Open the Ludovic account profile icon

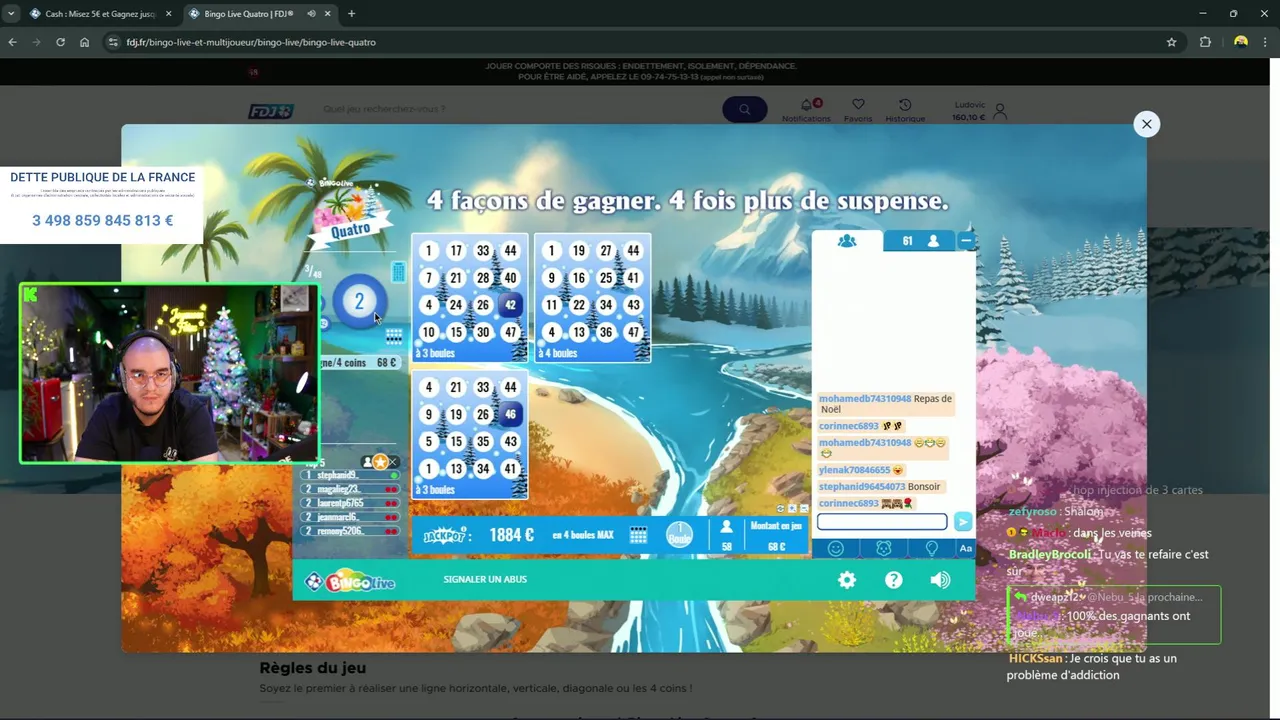999,111
